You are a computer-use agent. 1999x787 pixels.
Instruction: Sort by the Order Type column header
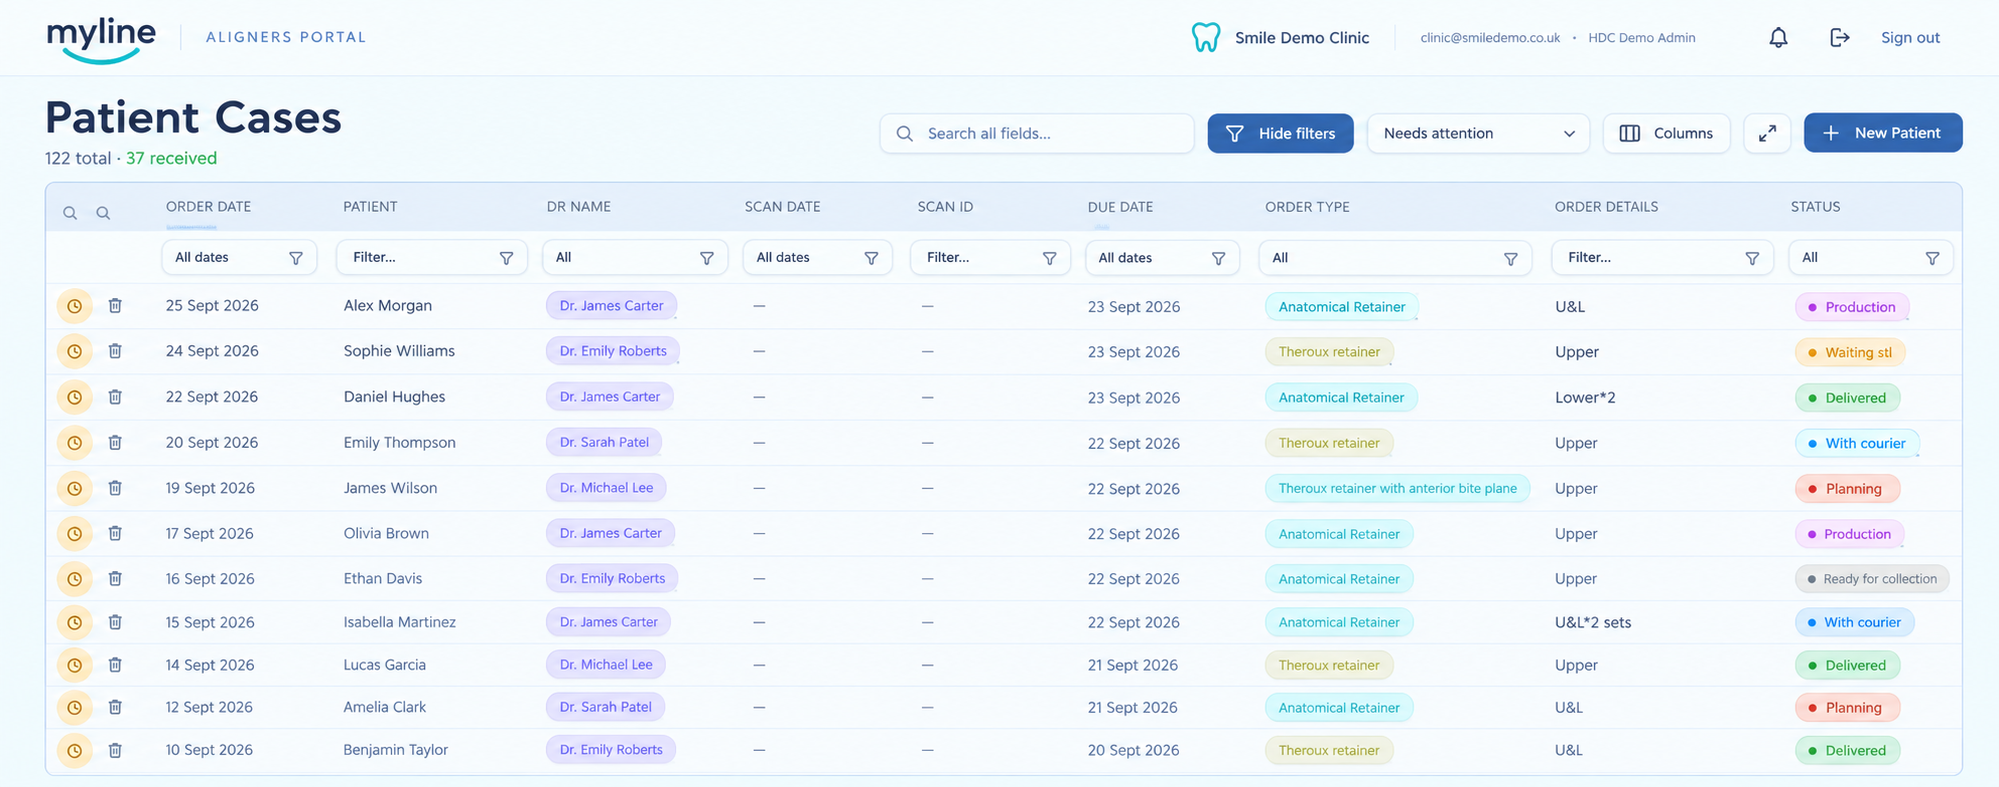tap(1307, 207)
